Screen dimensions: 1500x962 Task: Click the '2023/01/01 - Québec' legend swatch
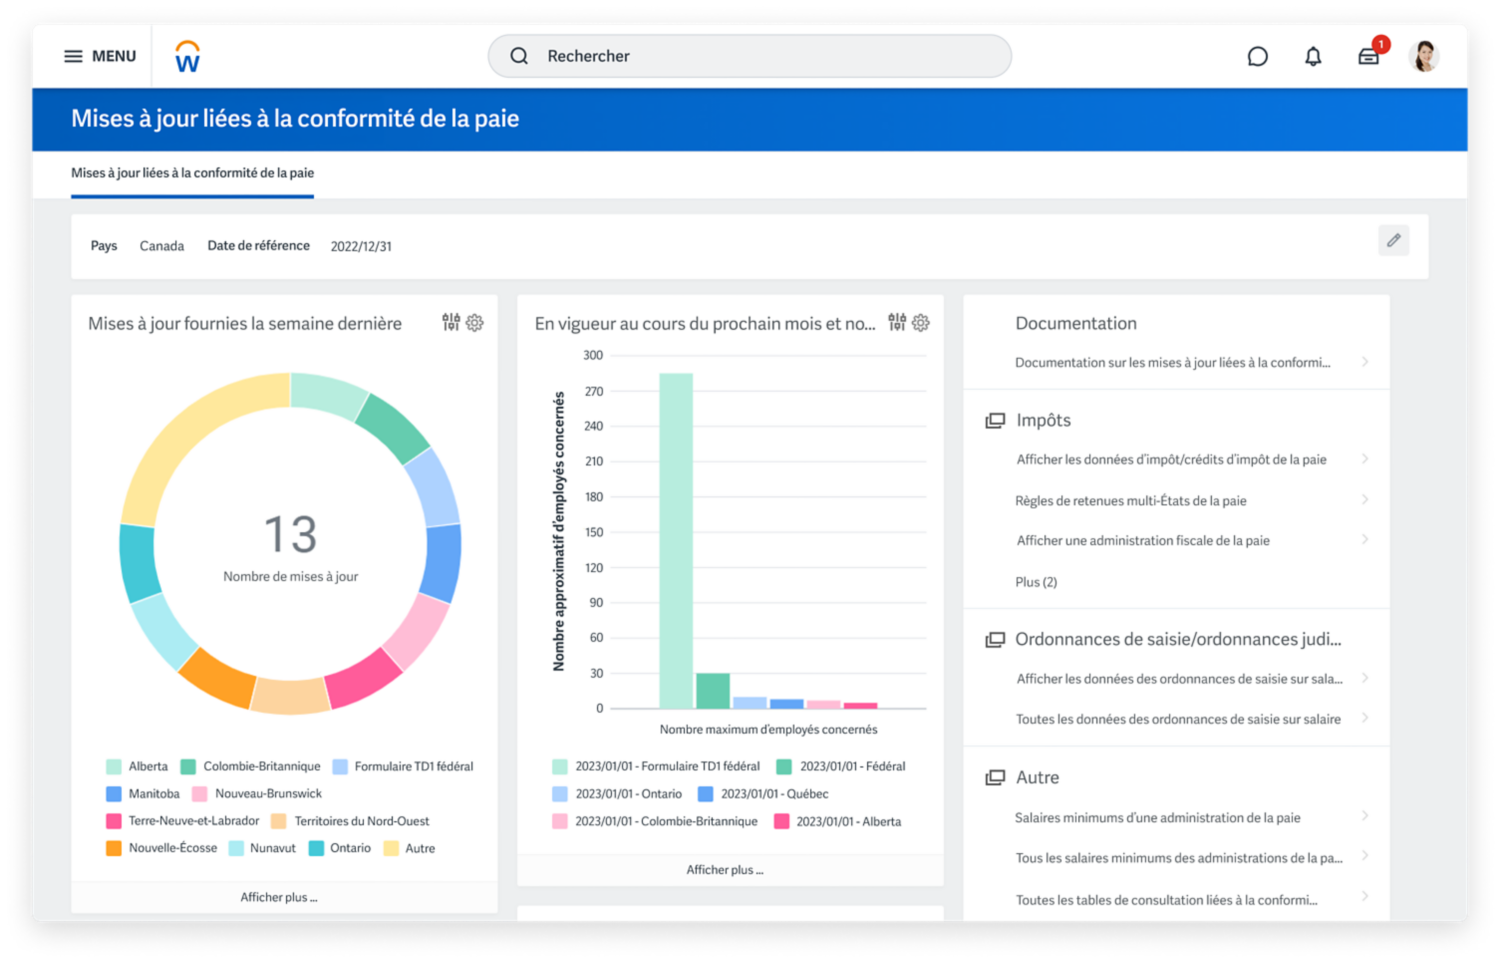(x=706, y=794)
